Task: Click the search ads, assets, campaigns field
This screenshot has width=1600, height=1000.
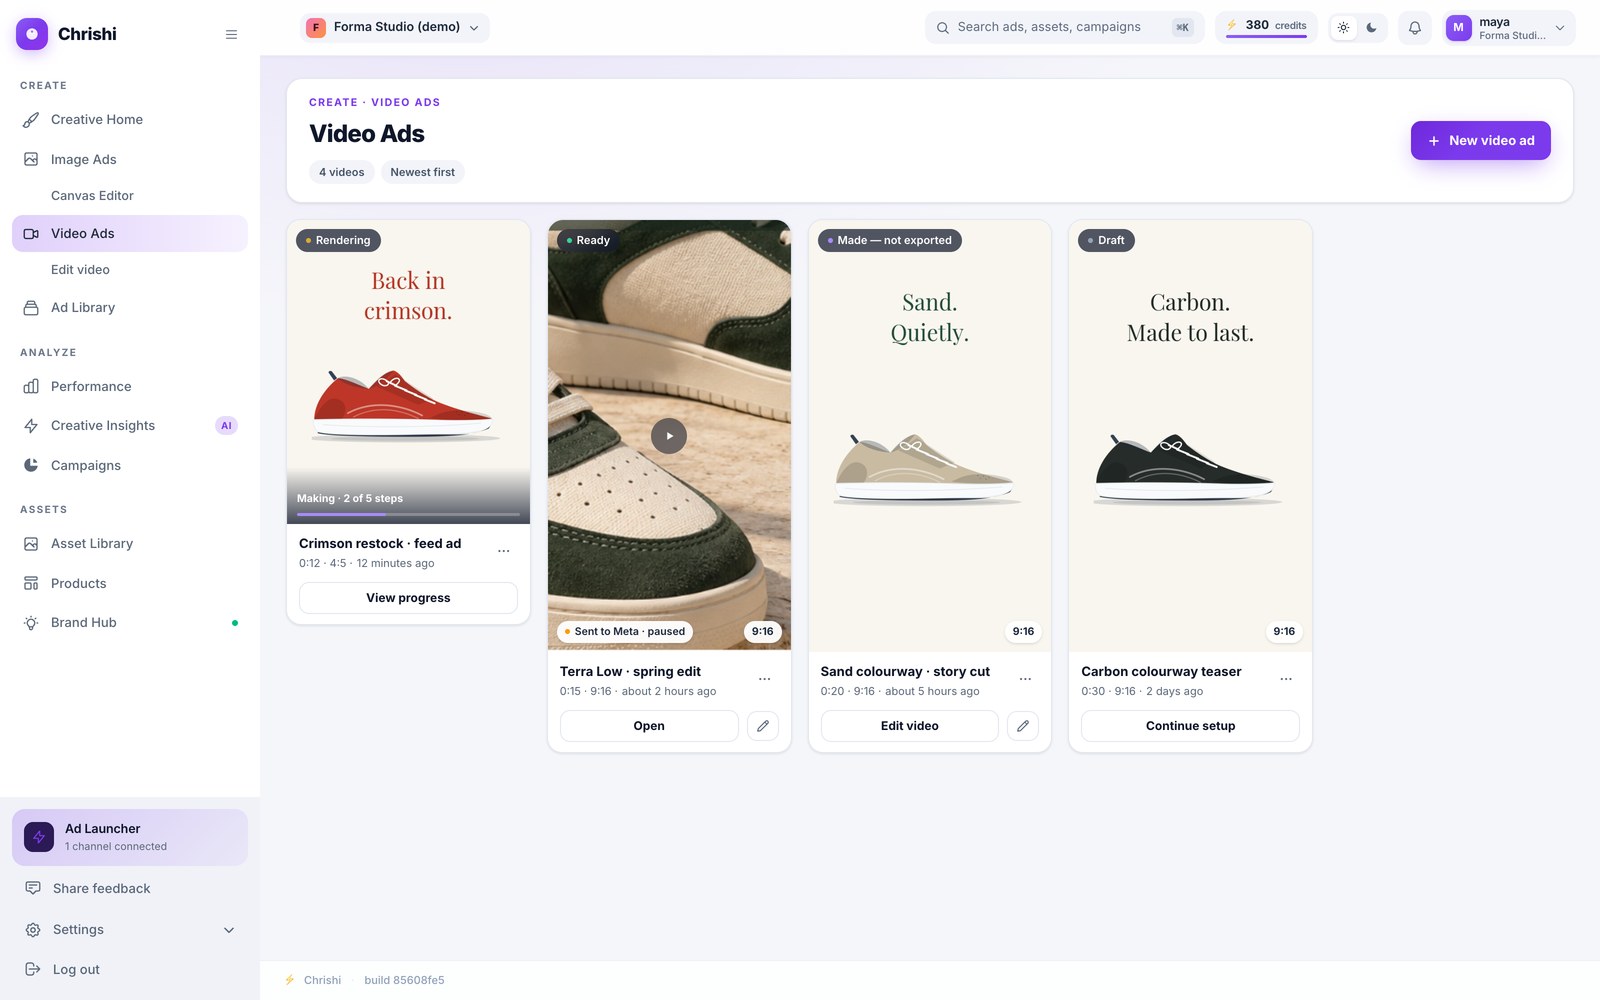Action: pyautogui.click(x=1064, y=27)
